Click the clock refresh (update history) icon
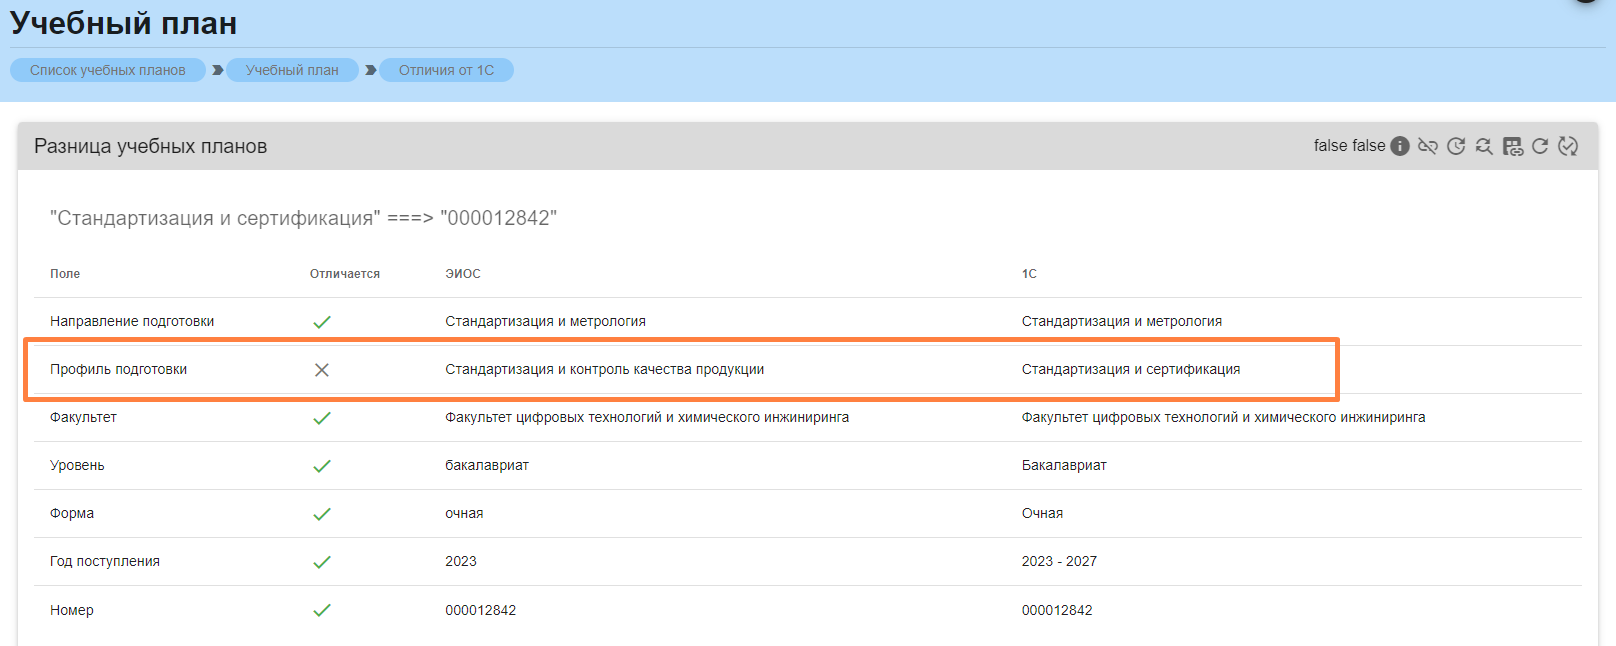Image resolution: width=1616 pixels, height=646 pixels. click(x=1456, y=146)
